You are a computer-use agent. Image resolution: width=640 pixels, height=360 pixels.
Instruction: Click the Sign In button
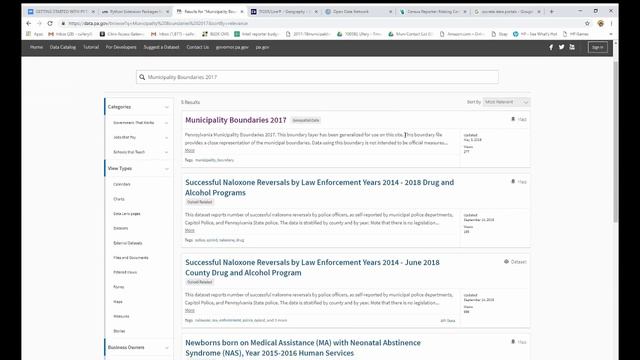[x=598, y=47]
